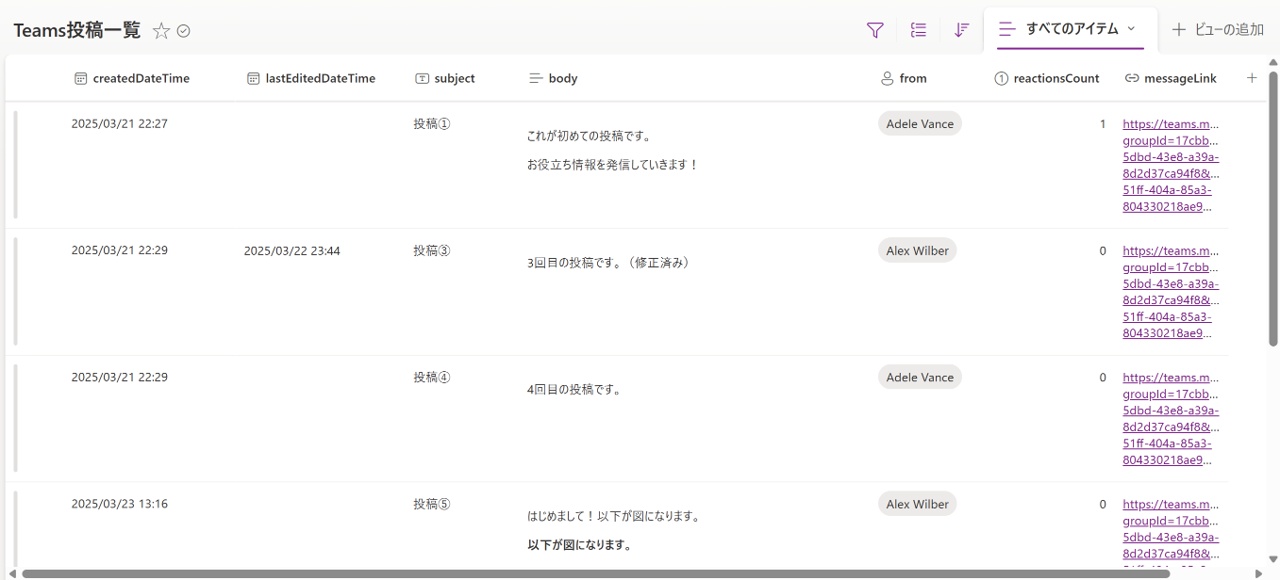Screen dimensions: 1280x580
Task: Favorite the list with star icon
Action: (x=161, y=31)
